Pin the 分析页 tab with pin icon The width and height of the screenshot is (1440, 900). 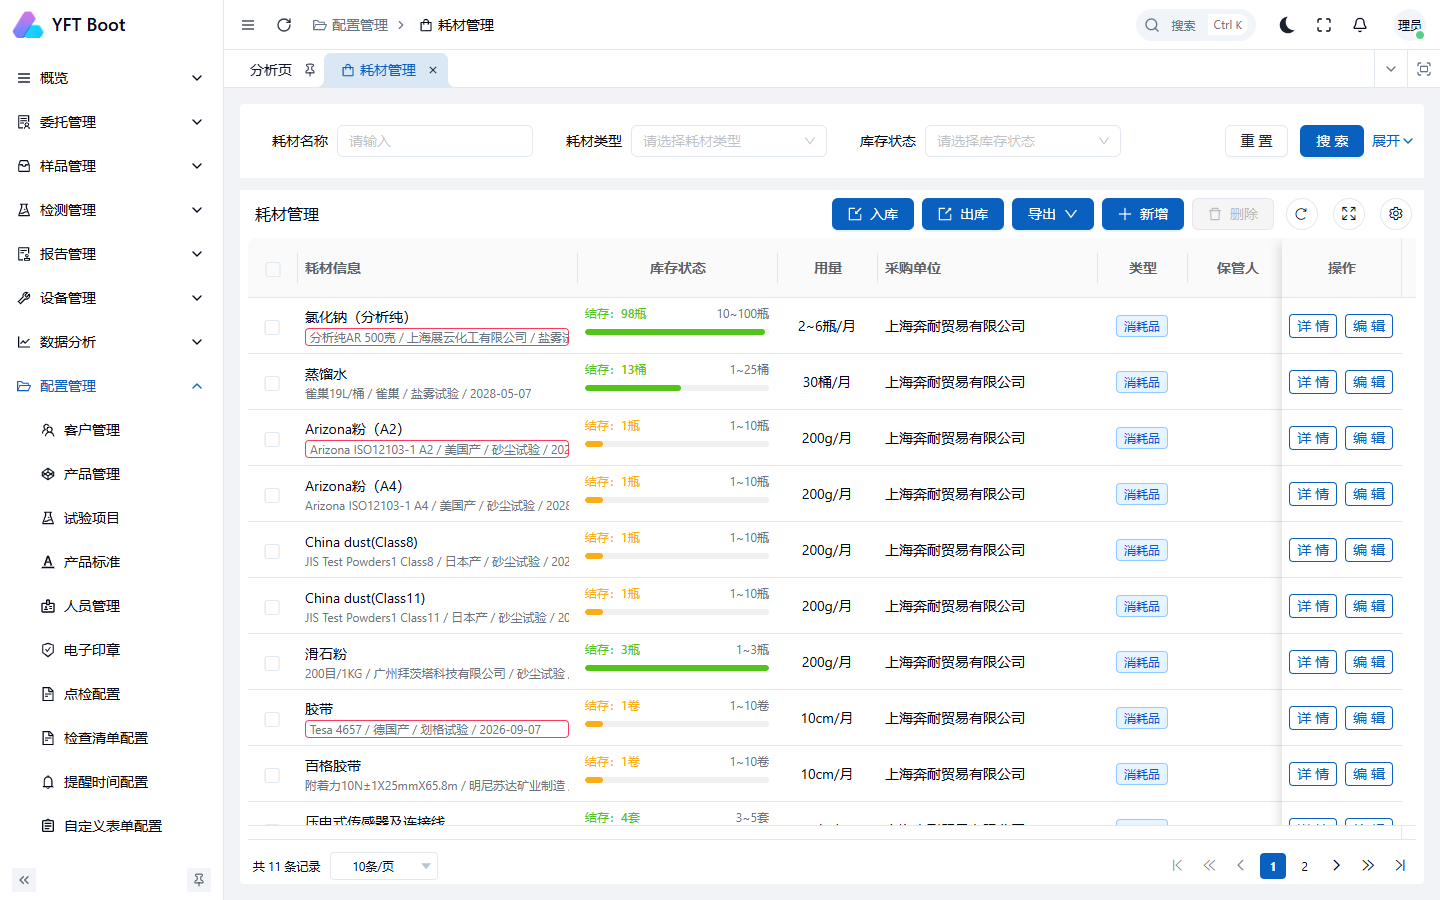(x=310, y=70)
